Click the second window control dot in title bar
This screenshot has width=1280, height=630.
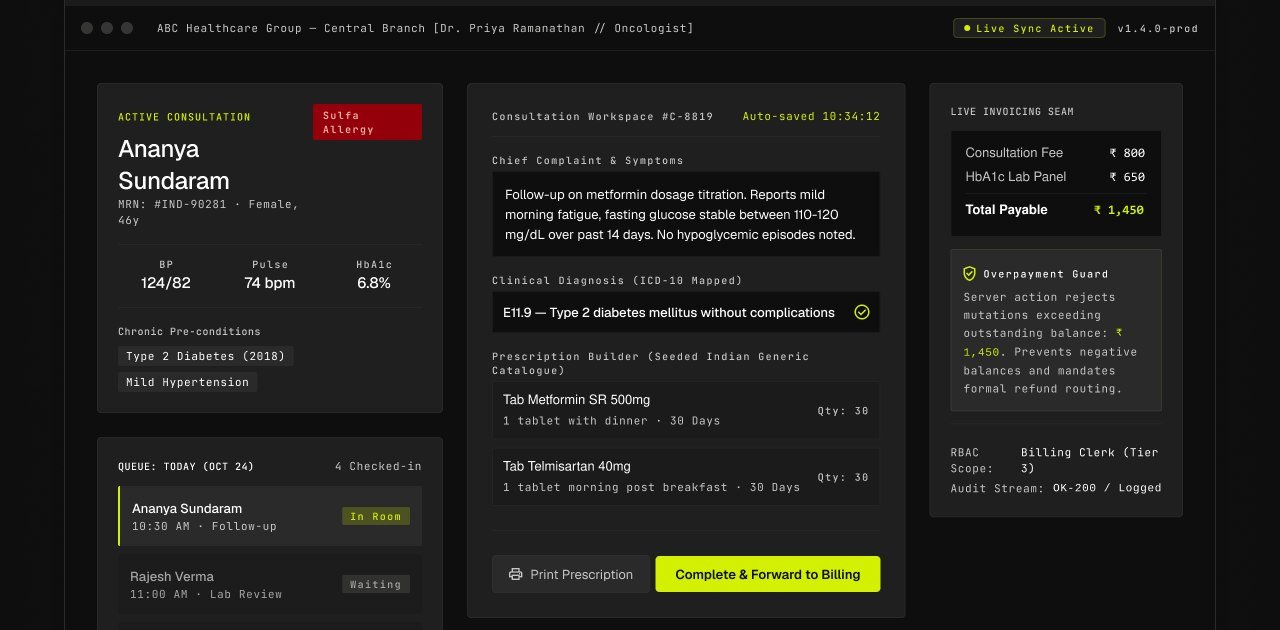[107, 28]
